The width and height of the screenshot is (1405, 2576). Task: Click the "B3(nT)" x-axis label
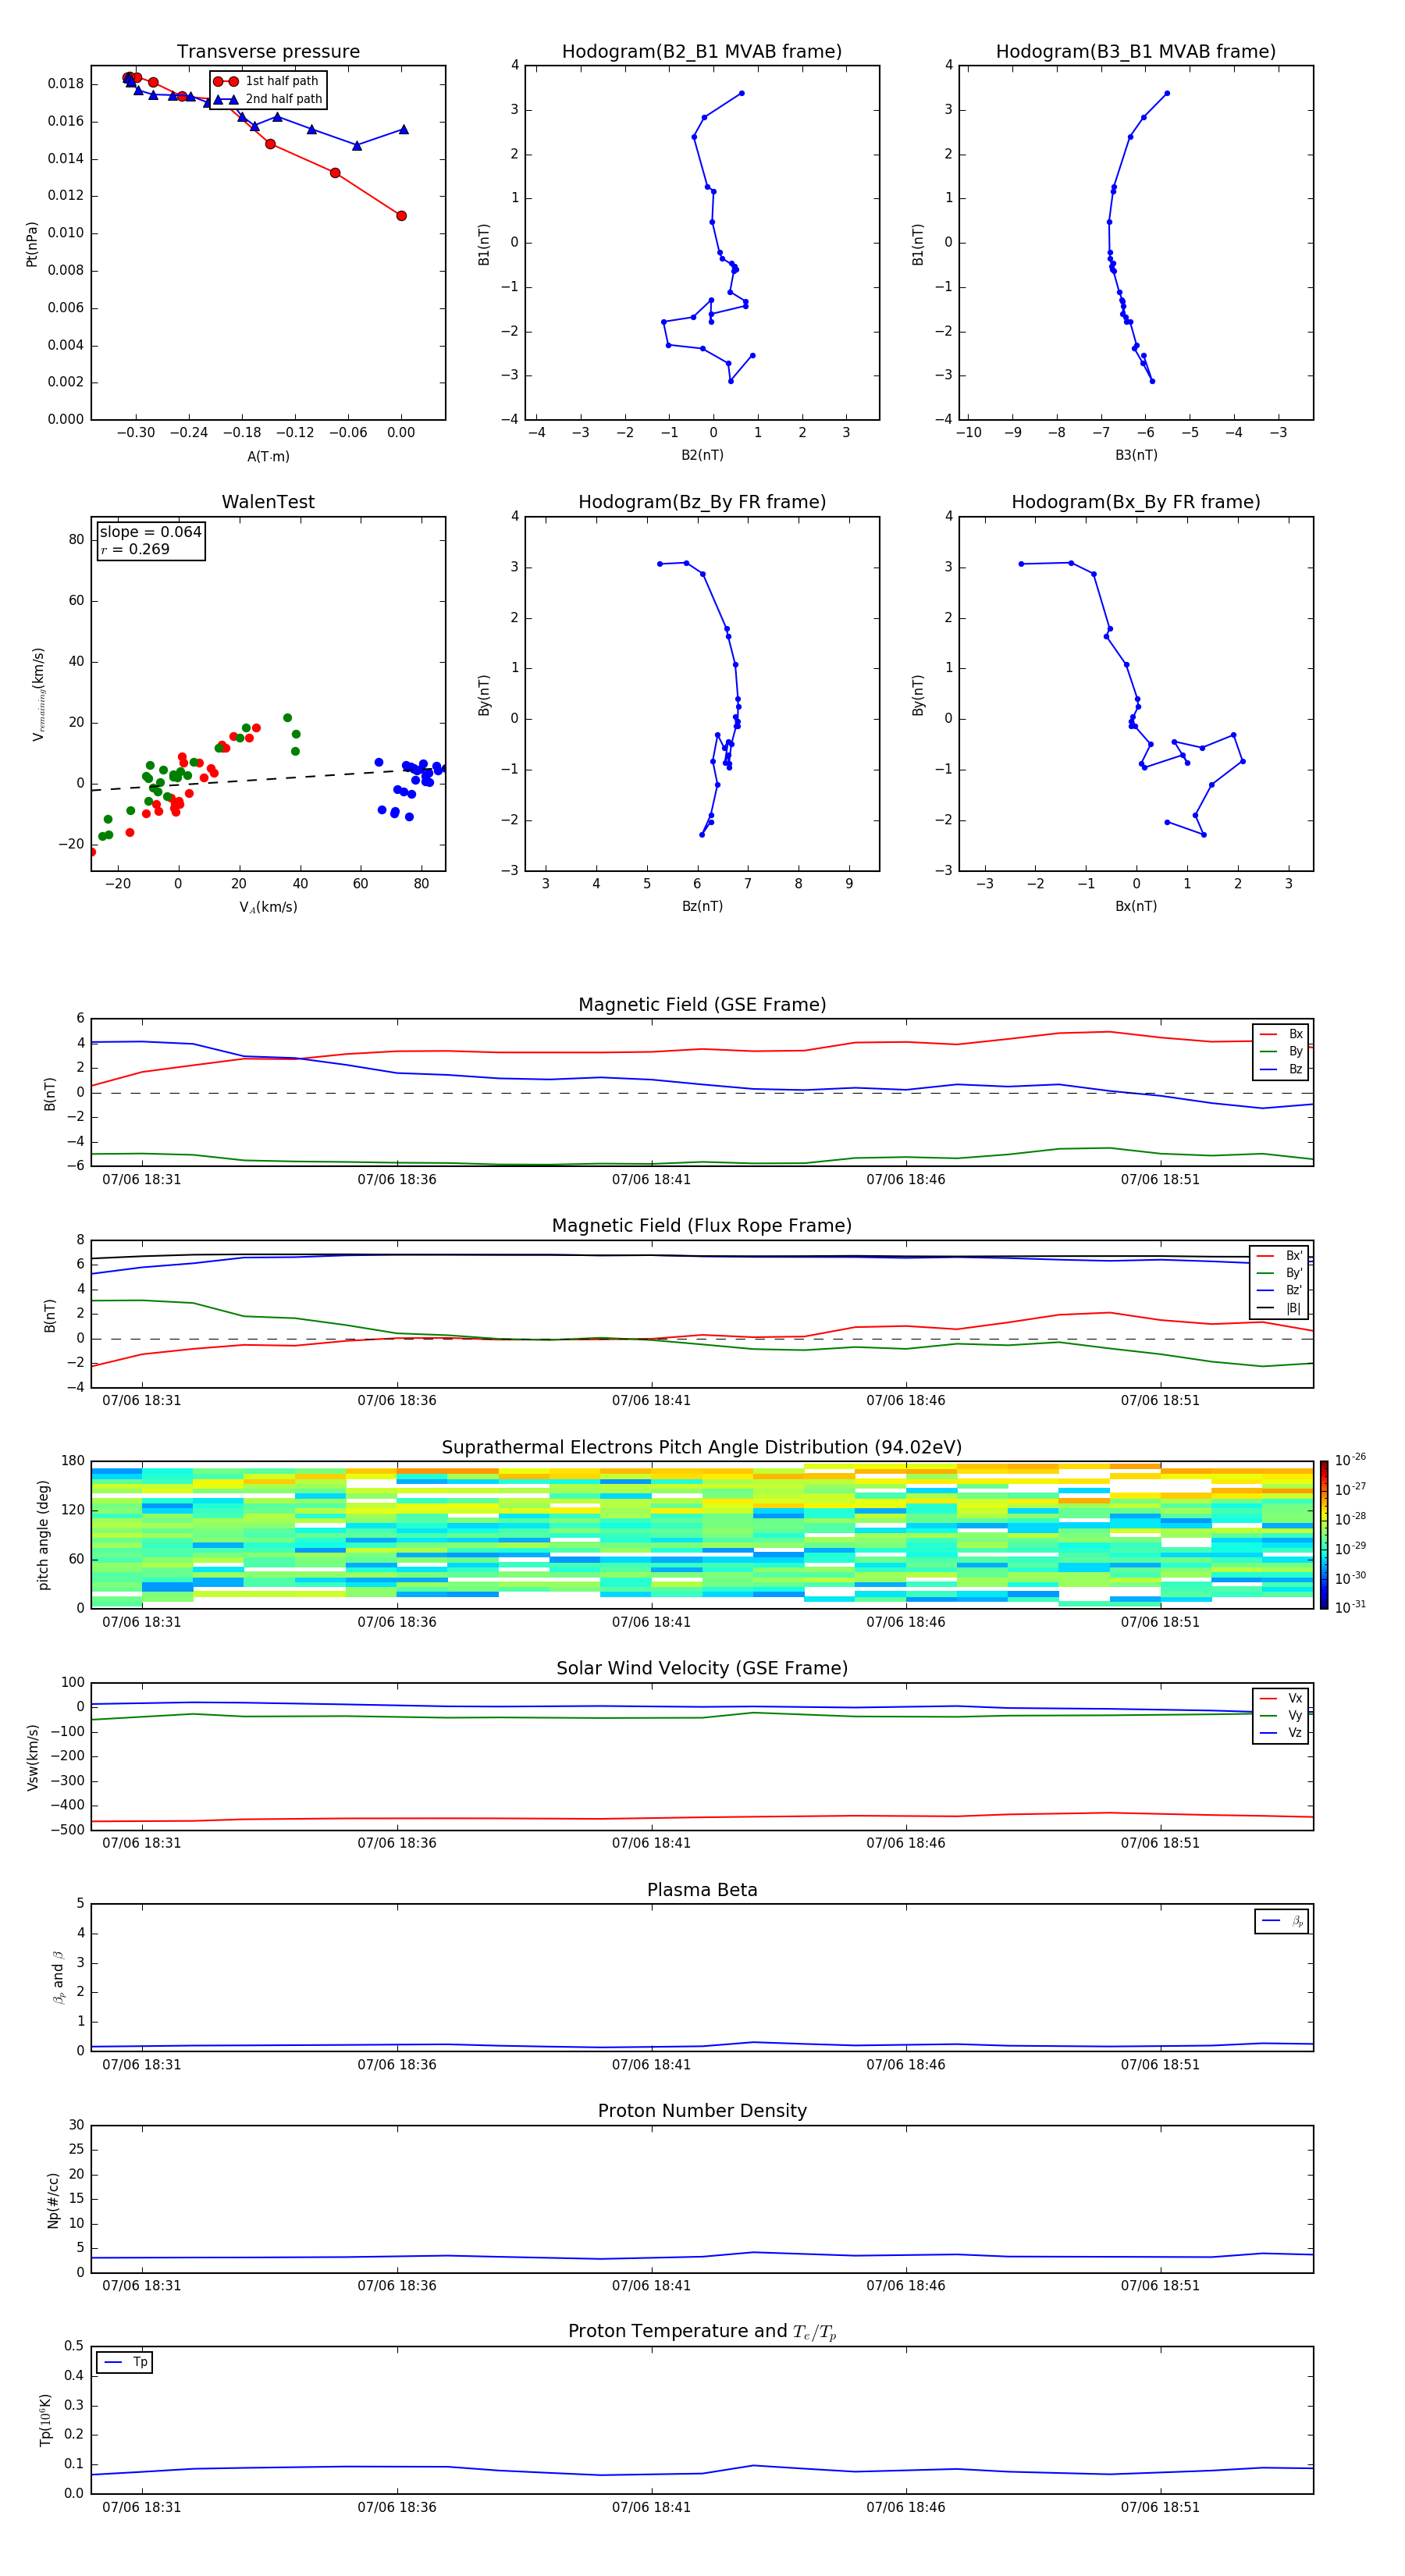[x=1136, y=455]
